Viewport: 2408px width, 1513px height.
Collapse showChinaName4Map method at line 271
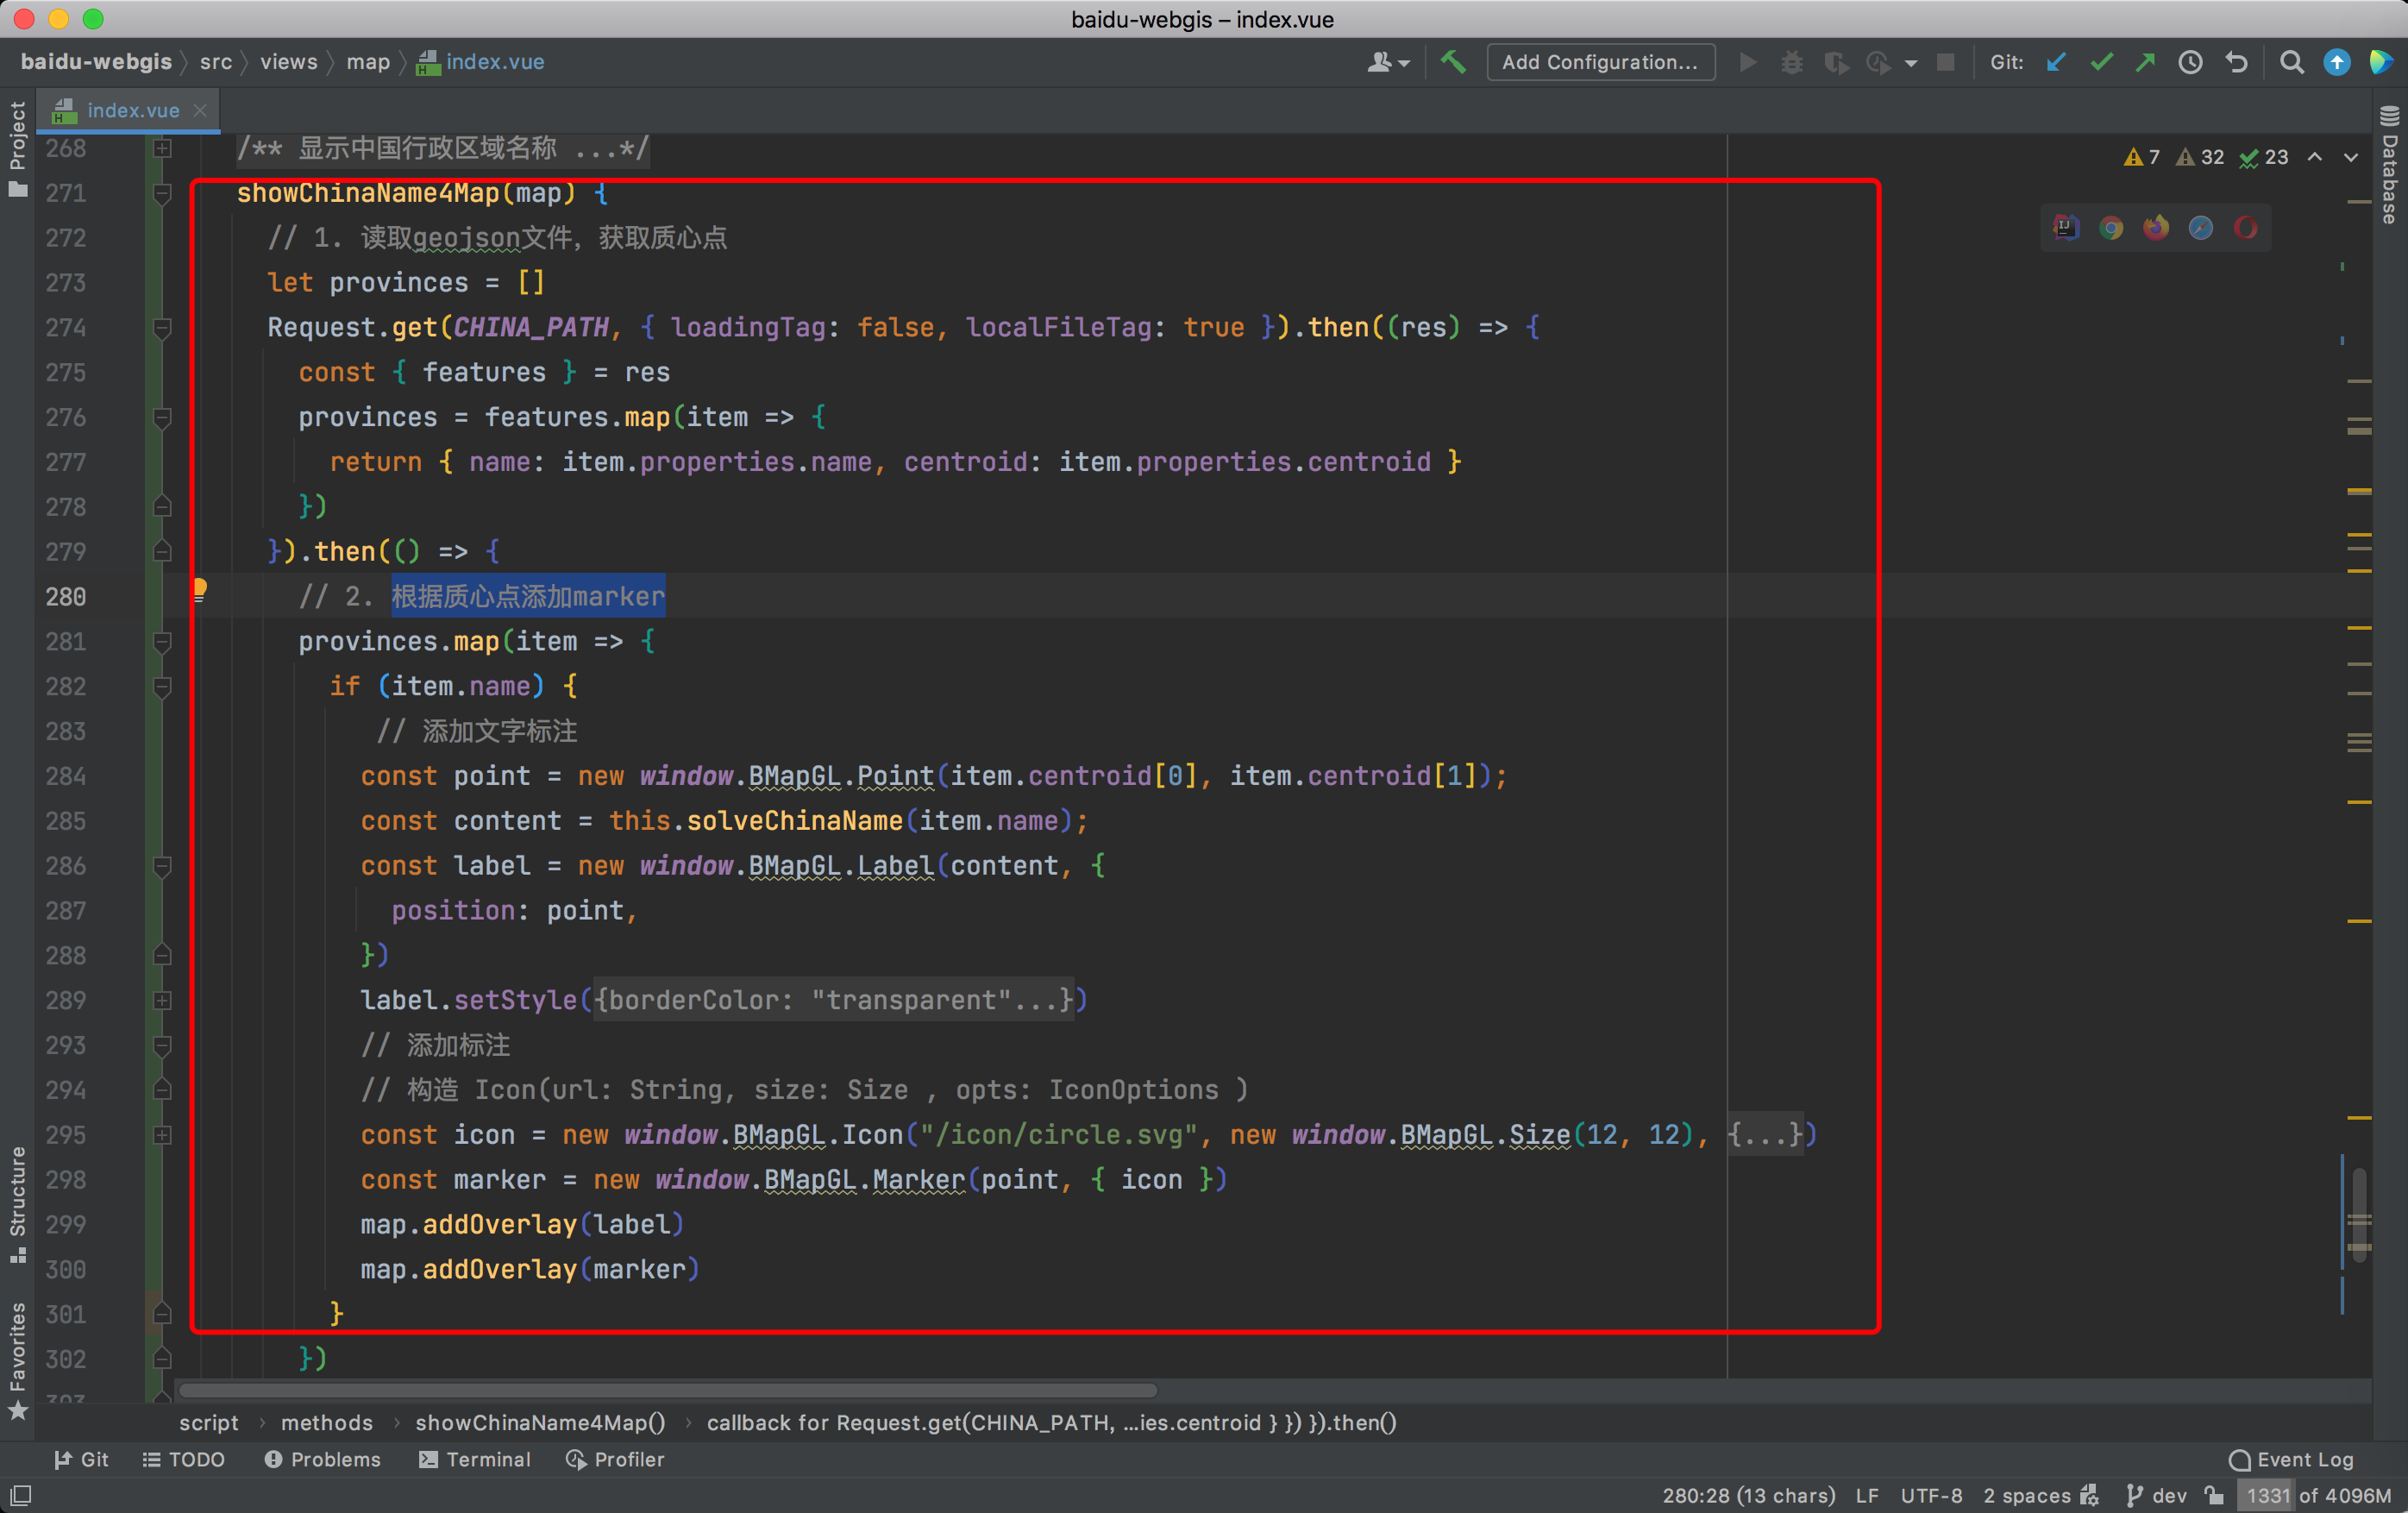(x=161, y=193)
